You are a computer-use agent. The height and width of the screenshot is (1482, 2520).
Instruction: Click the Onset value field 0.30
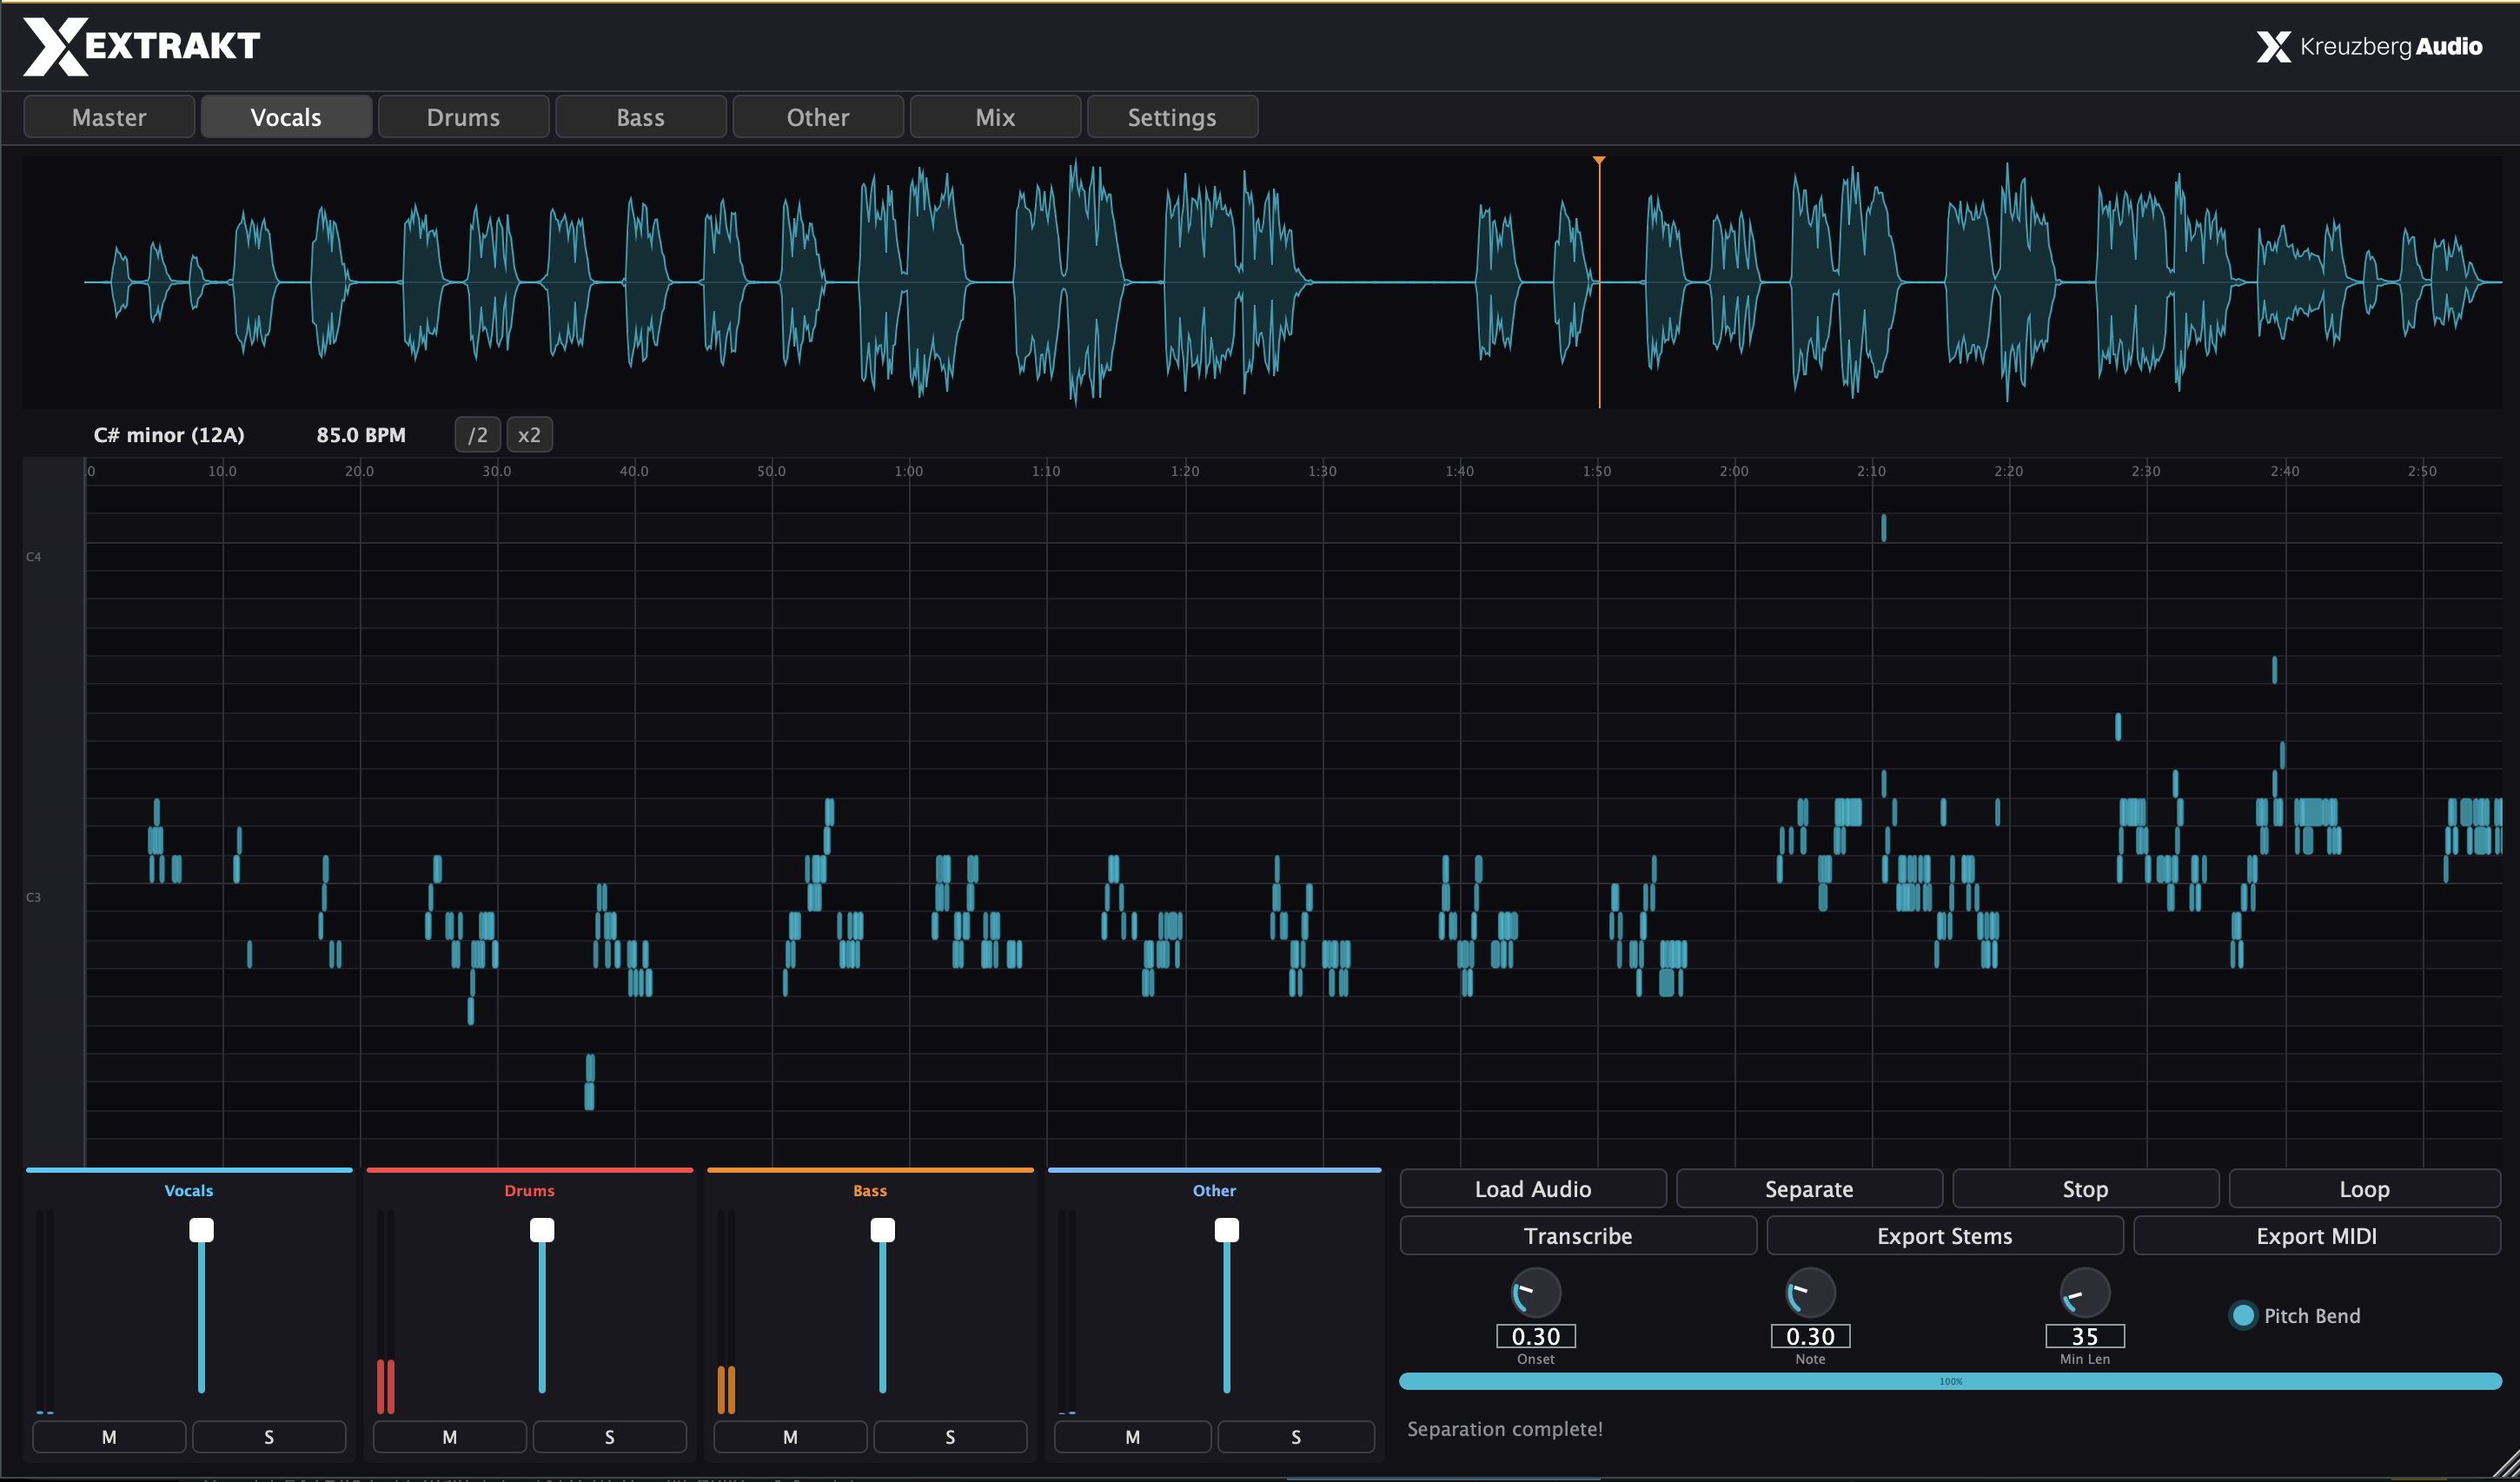click(x=1536, y=1337)
